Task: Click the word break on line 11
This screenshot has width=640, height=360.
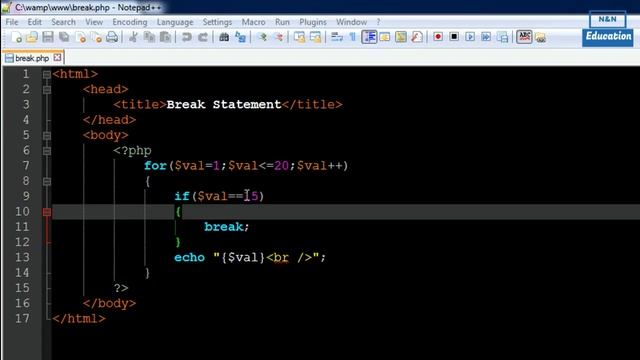Action: pos(223,227)
